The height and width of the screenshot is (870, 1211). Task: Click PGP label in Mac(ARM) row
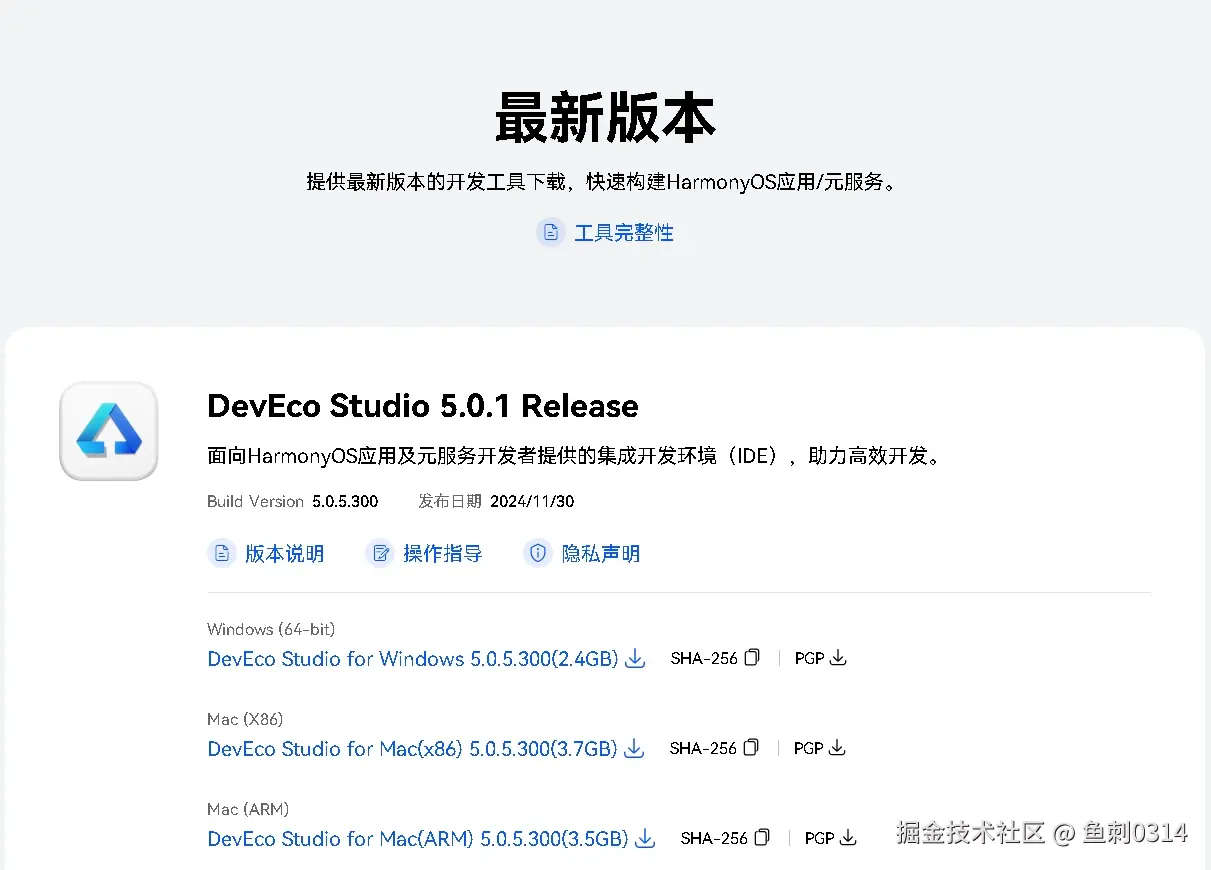point(819,838)
